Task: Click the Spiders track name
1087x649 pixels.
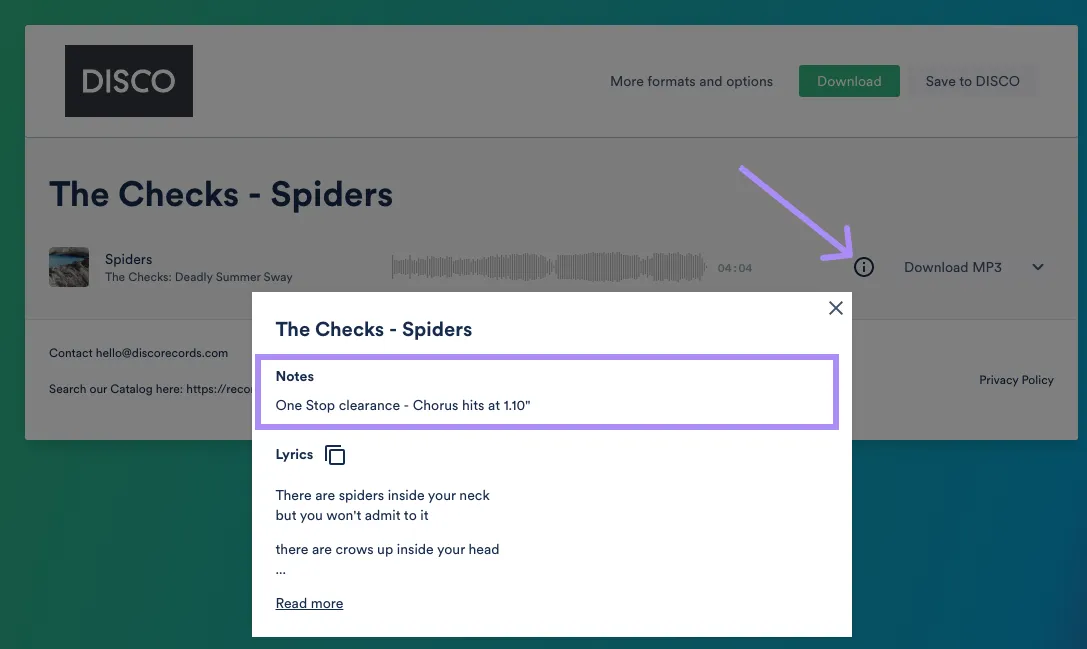Action: click(x=129, y=259)
